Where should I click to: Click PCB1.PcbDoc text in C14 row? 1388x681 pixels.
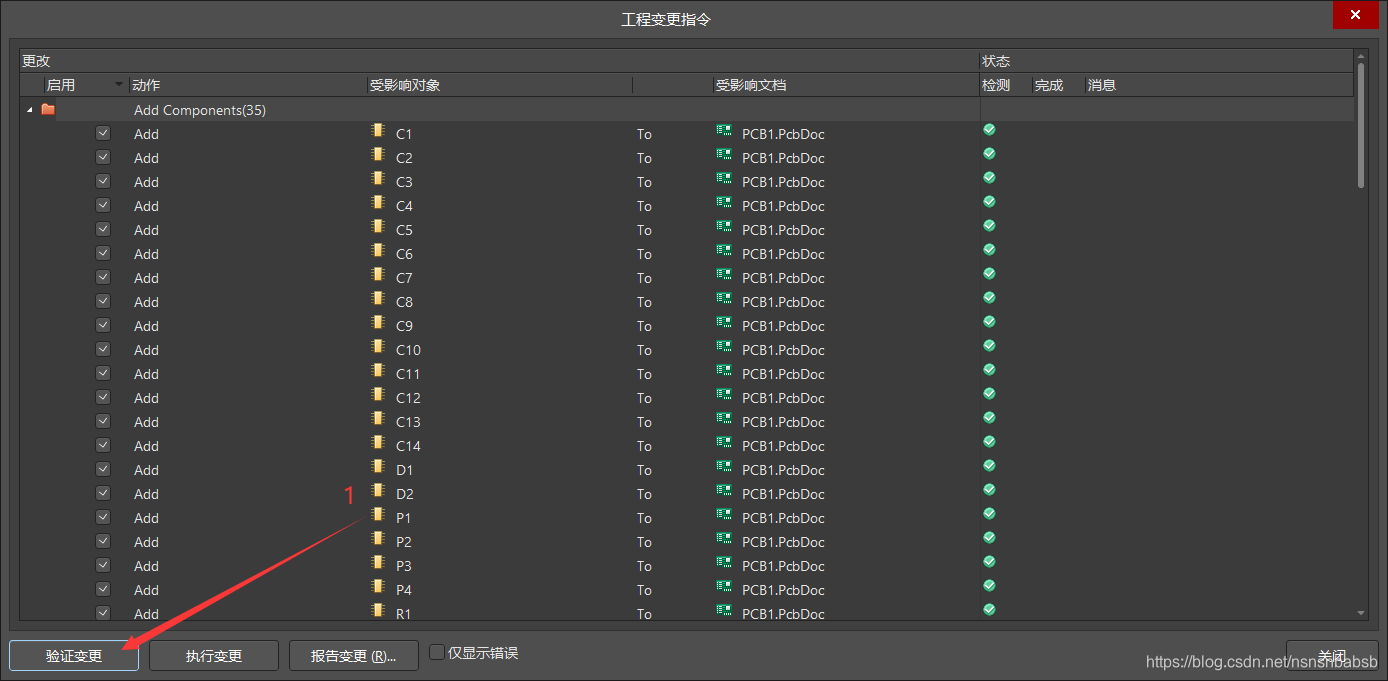pos(783,446)
